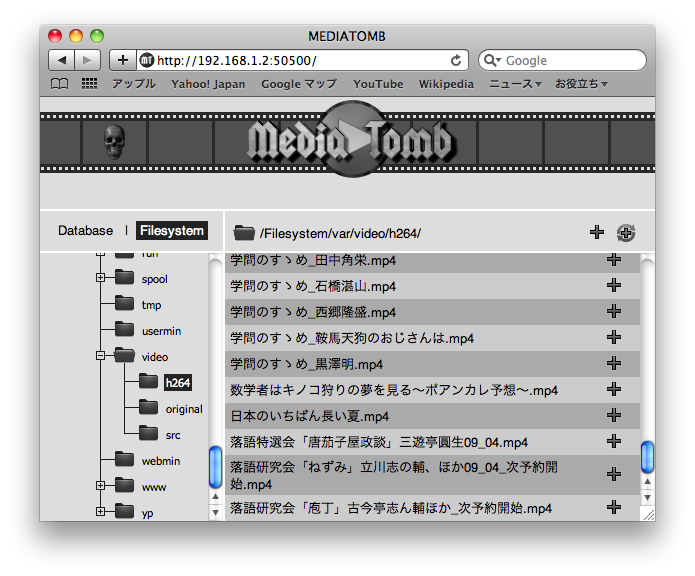The image size is (695, 576).
Task: Click the Top Sites grid icon
Action: (x=89, y=84)
